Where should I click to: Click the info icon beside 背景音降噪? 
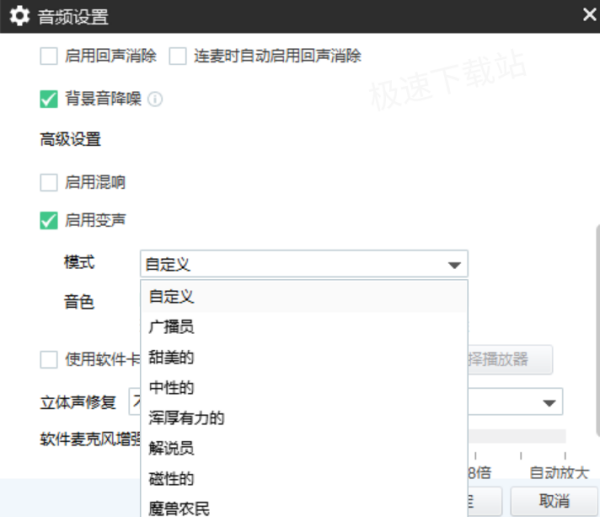coord(155,99)
